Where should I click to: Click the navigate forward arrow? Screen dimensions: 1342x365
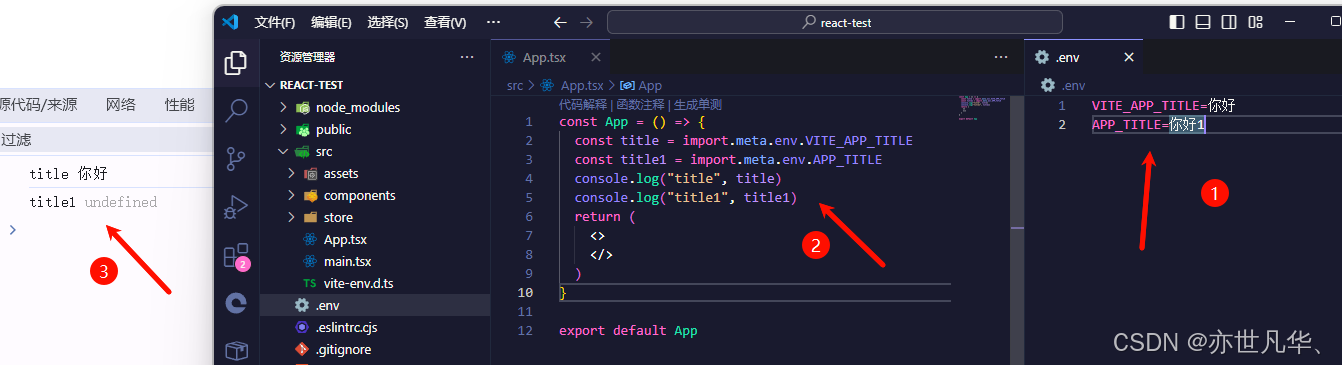point(586,22)
